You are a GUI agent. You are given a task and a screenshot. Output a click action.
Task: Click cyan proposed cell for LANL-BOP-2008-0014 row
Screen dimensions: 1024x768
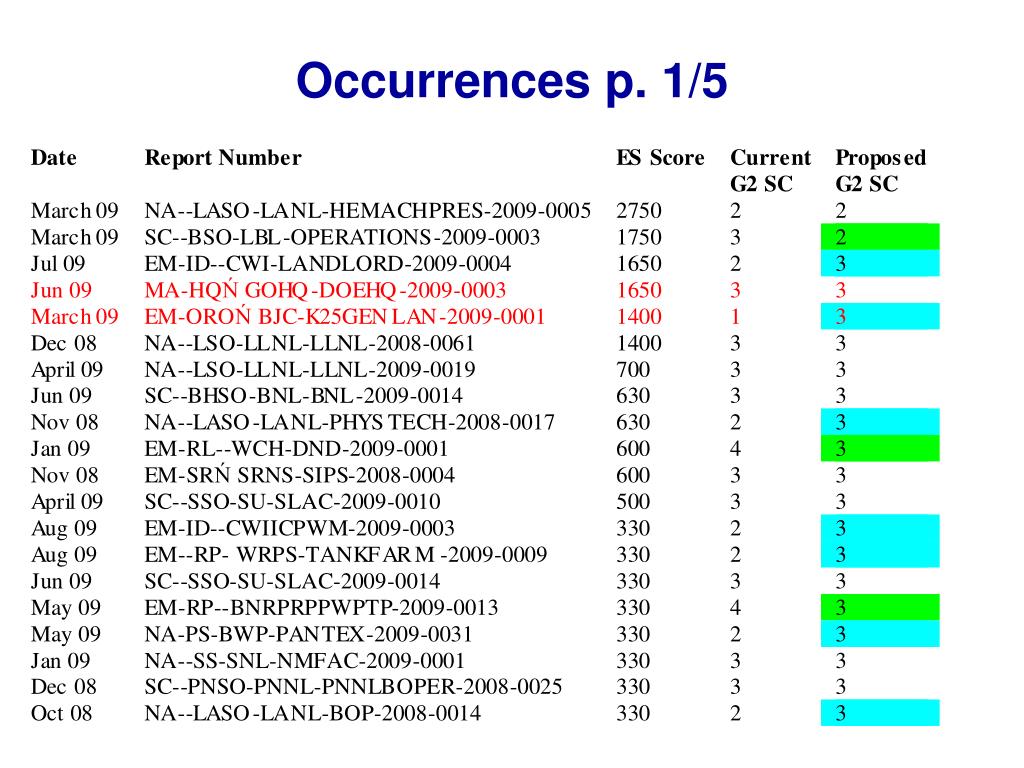point(880,713)
